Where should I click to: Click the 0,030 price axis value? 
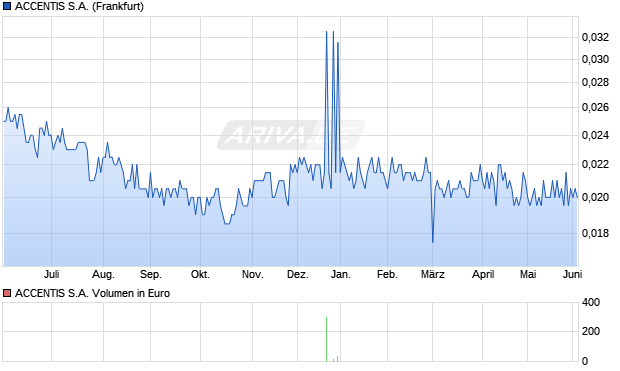point(595,60)
